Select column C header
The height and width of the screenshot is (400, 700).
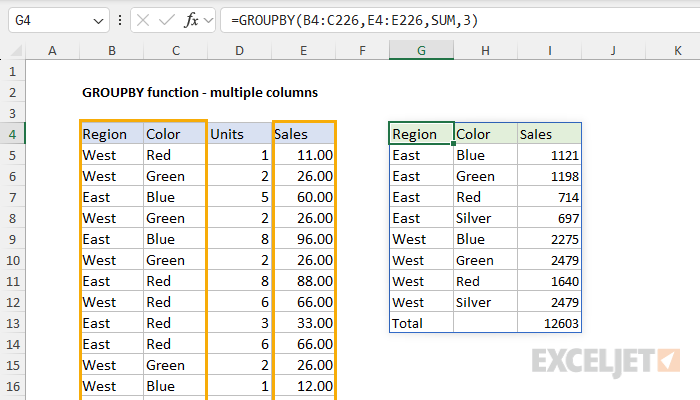tap(176, 50)
